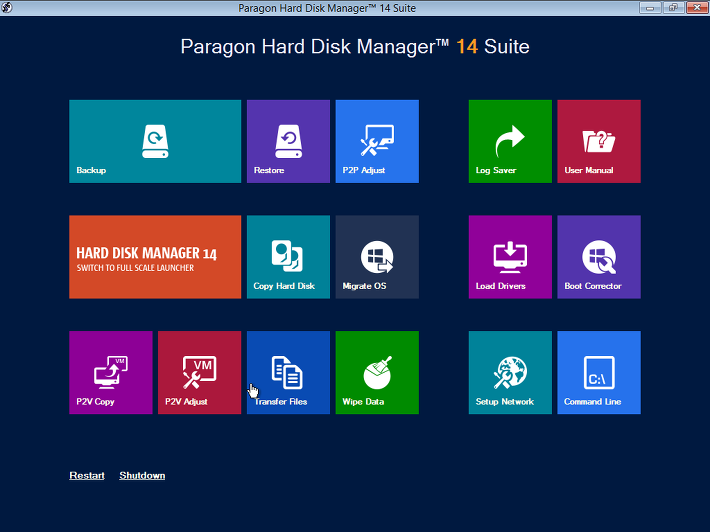Launch the Command Line tile
Image resolution: width=710 pixels, height=532 pixels.
pyautogui.click(x=599, y=372)
